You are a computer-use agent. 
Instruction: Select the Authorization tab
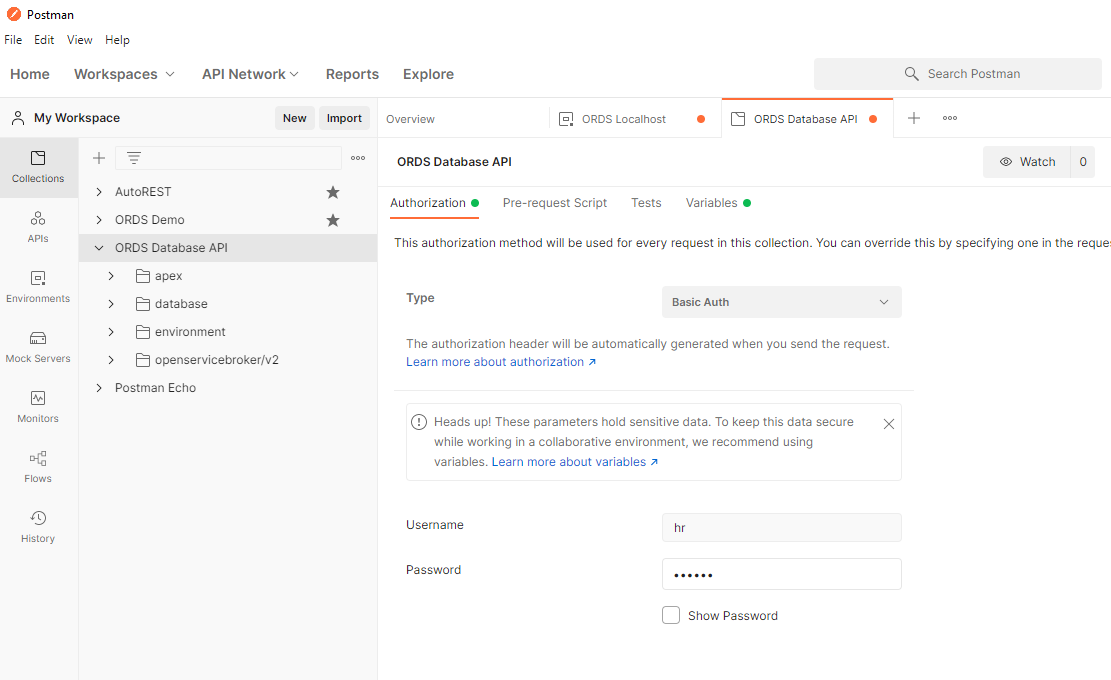tap(434, 203)
